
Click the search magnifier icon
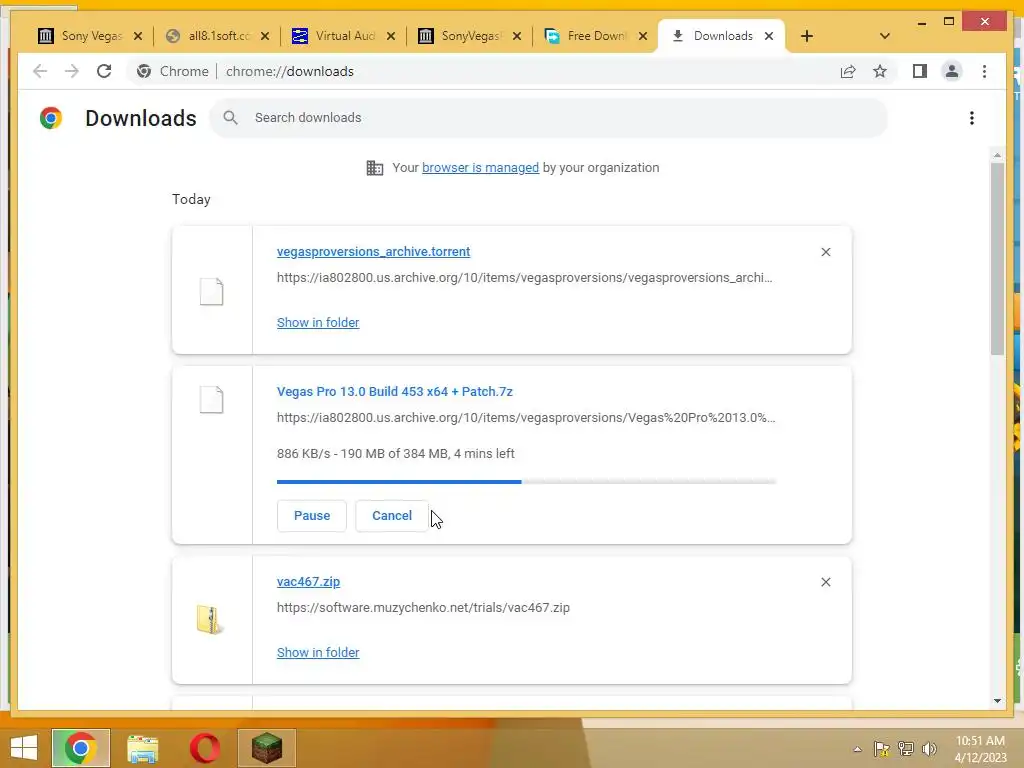coord(230,118)
